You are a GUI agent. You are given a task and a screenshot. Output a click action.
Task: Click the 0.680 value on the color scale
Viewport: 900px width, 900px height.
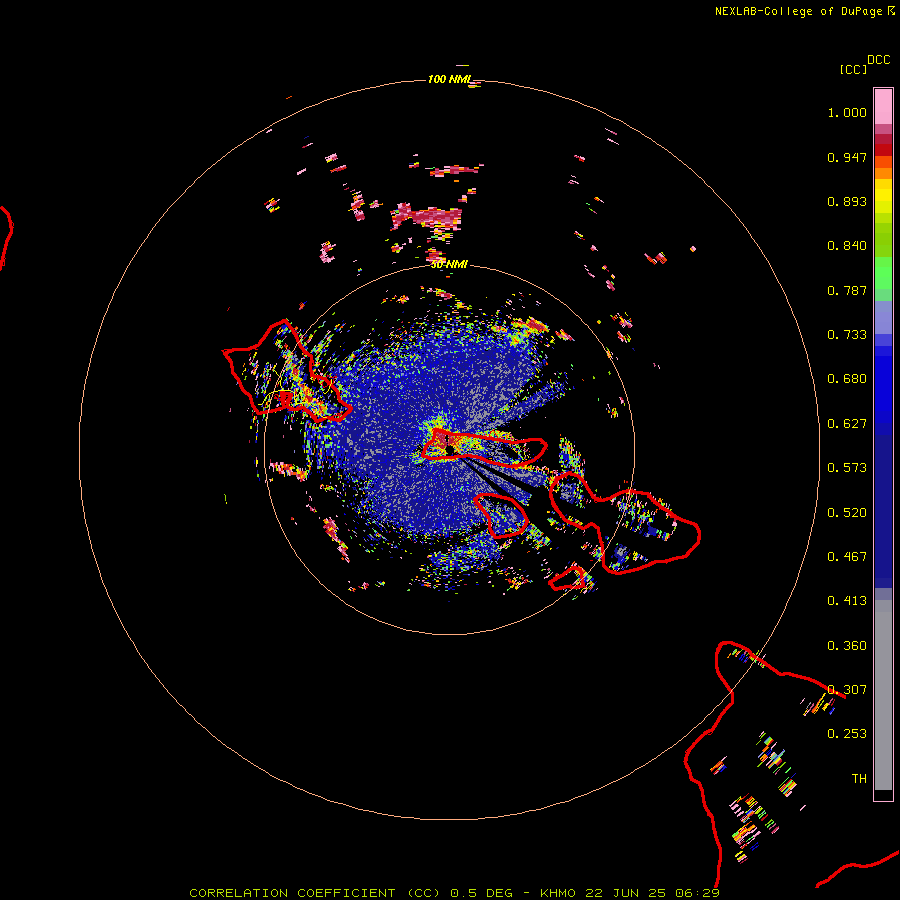click(x=847, y=379)
